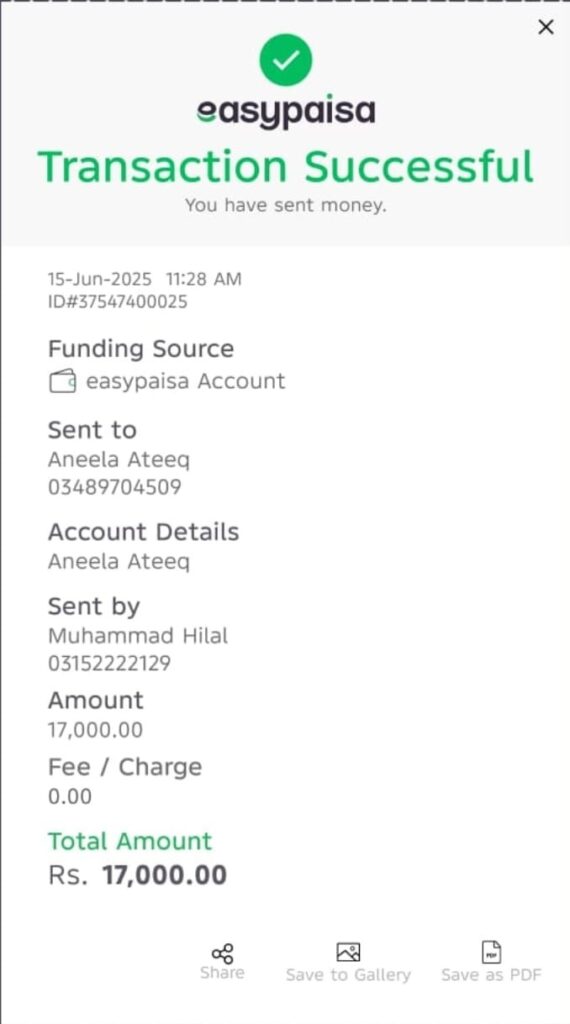Viewport: 570px width, 1024px height.
Task: Select the Save to Gallery label
Action: (x=349, y=975)
